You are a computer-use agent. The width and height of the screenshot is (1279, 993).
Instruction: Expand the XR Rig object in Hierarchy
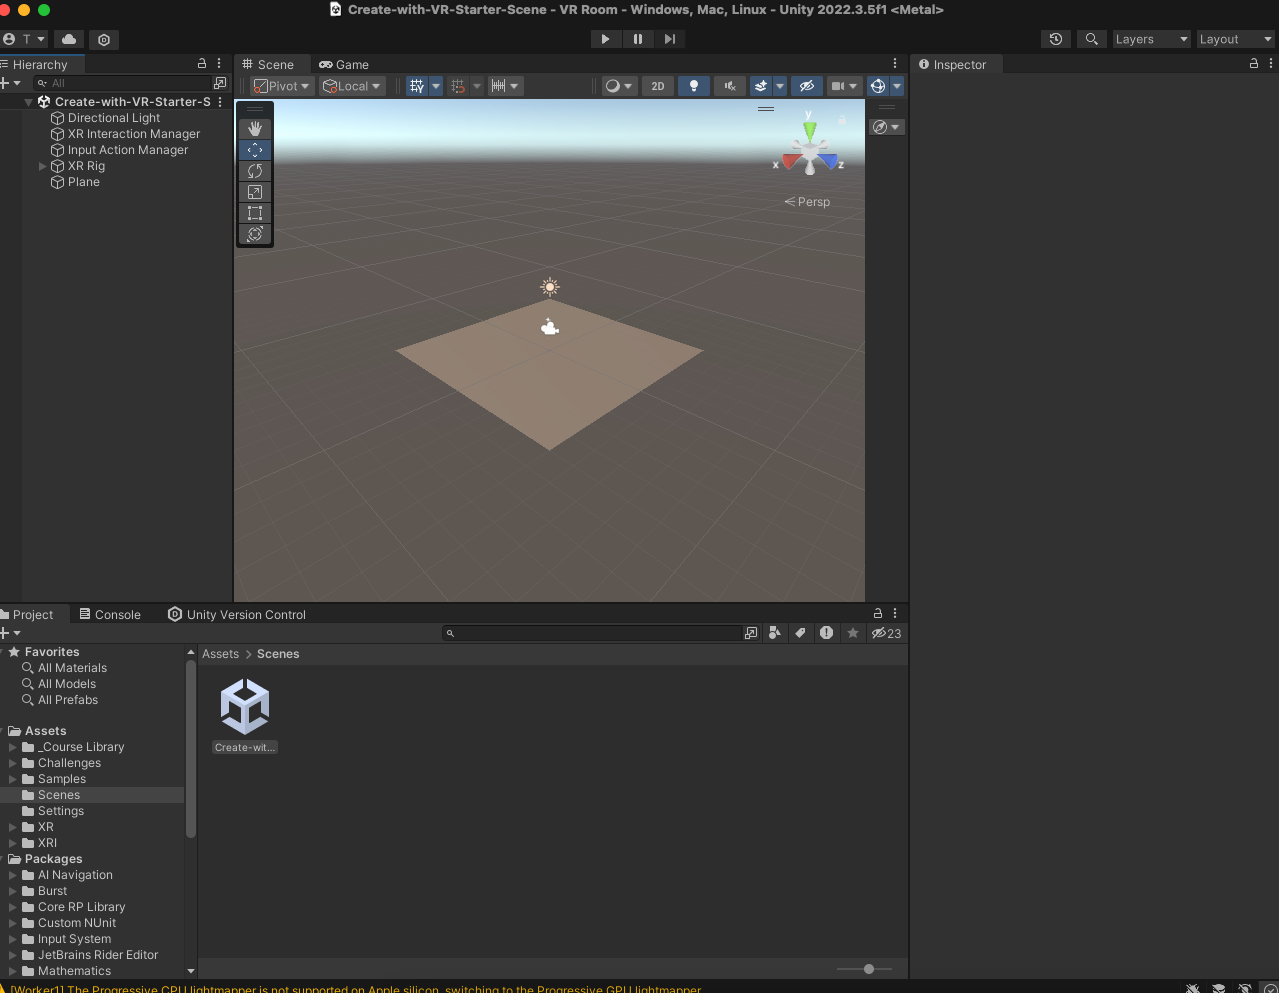[x=42, y=166]
